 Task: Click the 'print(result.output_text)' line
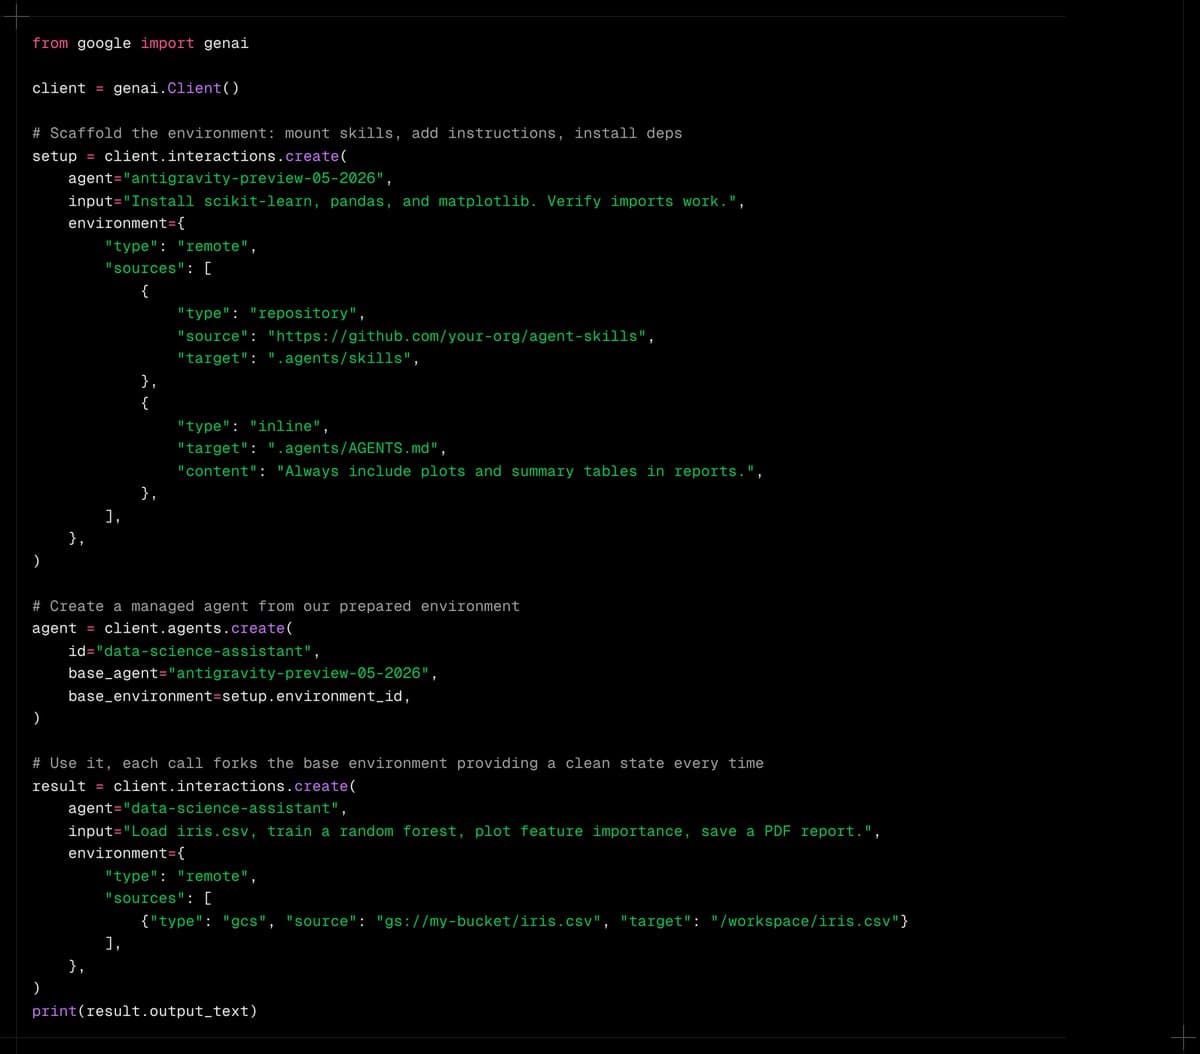144,1011
